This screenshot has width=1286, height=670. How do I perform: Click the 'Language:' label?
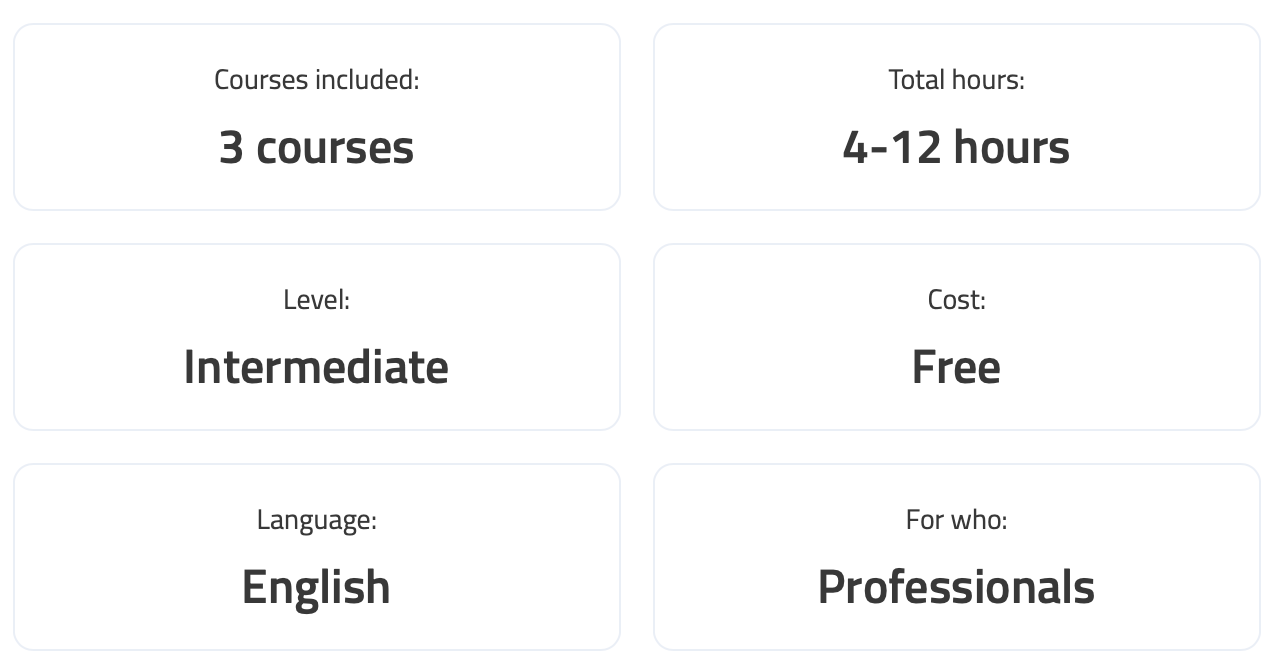tap(316, 520)
